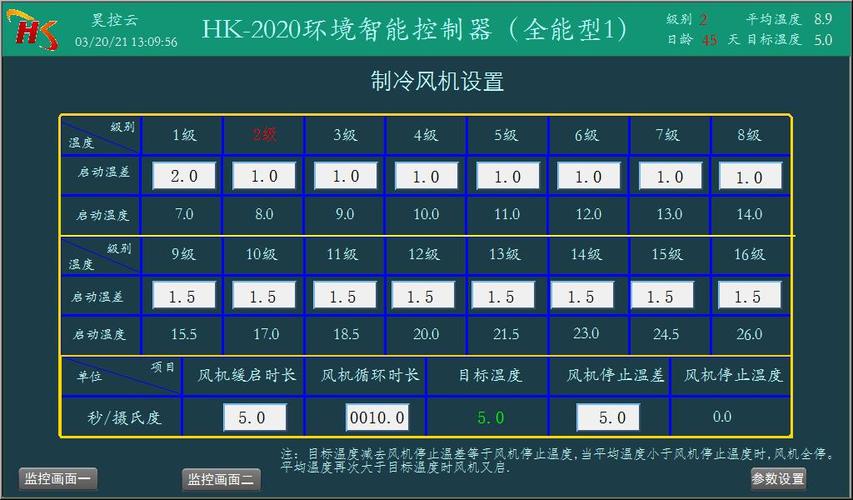The image size is (853, 500).
Task: Edit 风机停止温差 value field
Action: [x=608, y=417]
